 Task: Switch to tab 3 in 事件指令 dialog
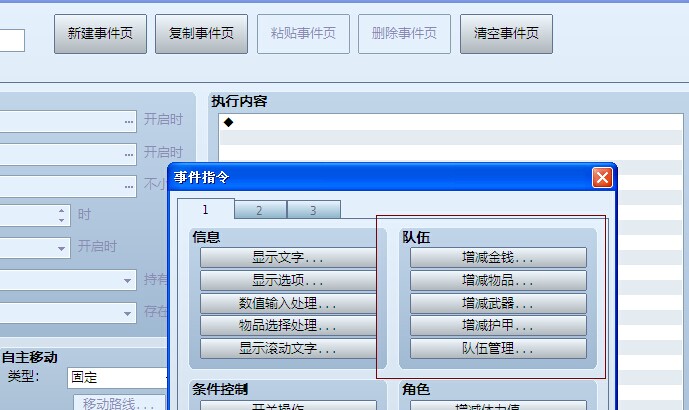pyautogui.click(x=313, y=210)
